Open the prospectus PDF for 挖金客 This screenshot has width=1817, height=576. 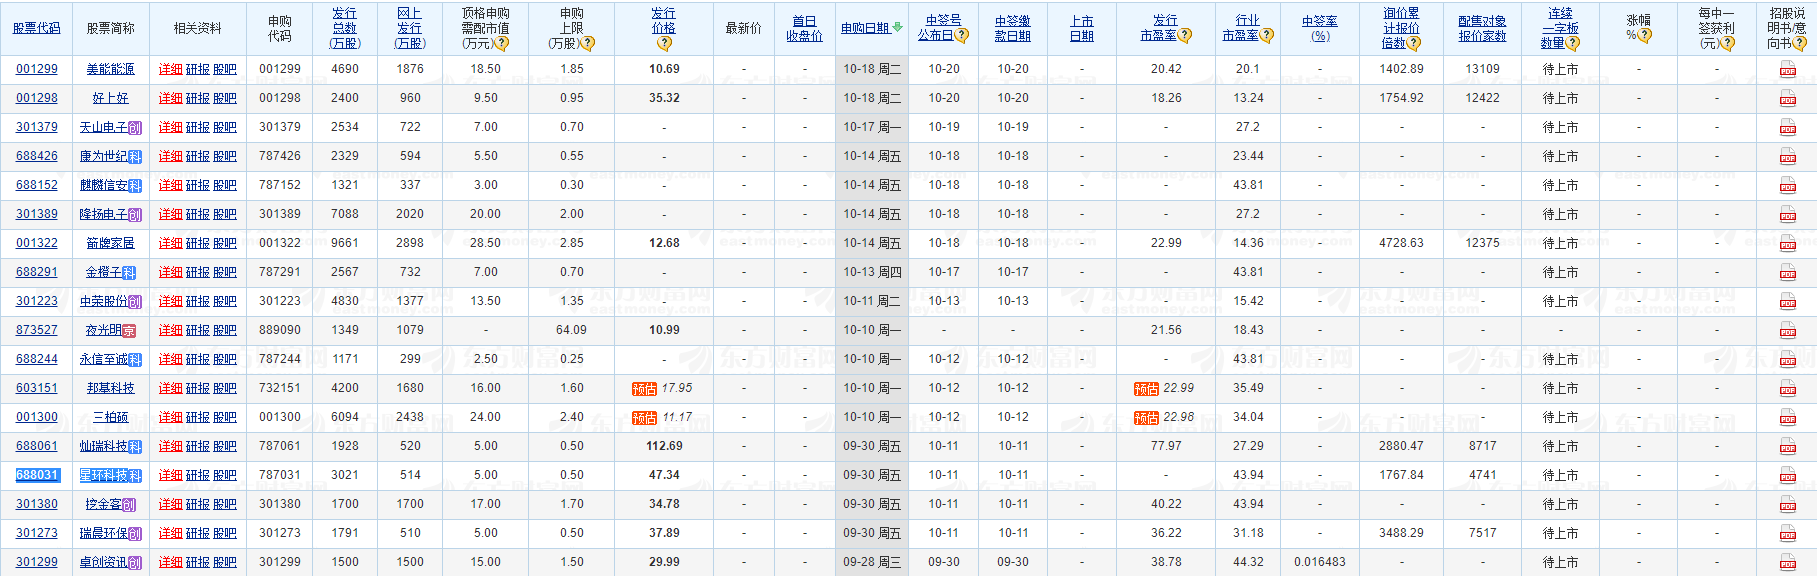pos(1787,505)
